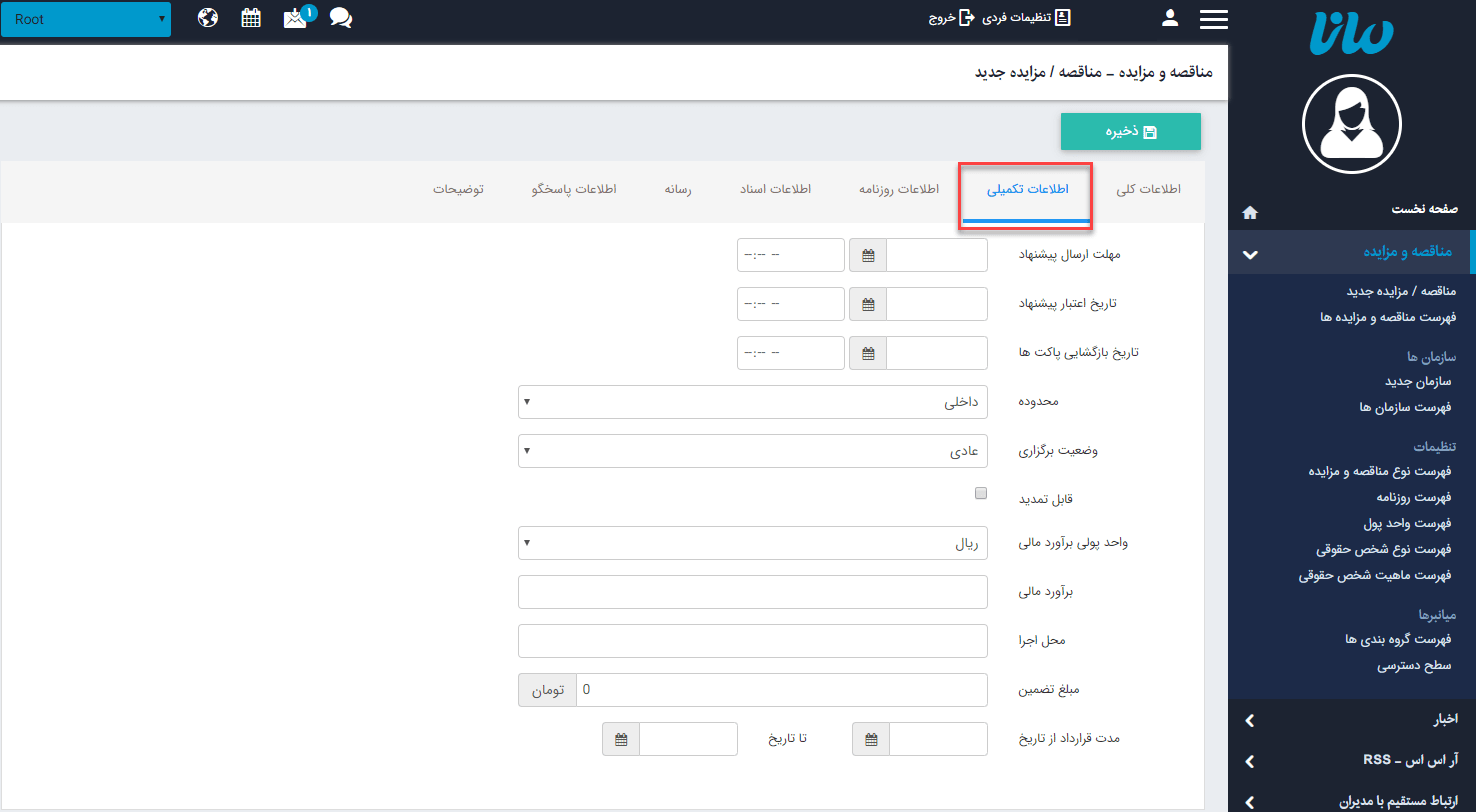Image resolution: width=1476 pixels, height=812 pixels.
Task: Switch to the اطلاعات کلی tab
Action: click(1148, 188)
